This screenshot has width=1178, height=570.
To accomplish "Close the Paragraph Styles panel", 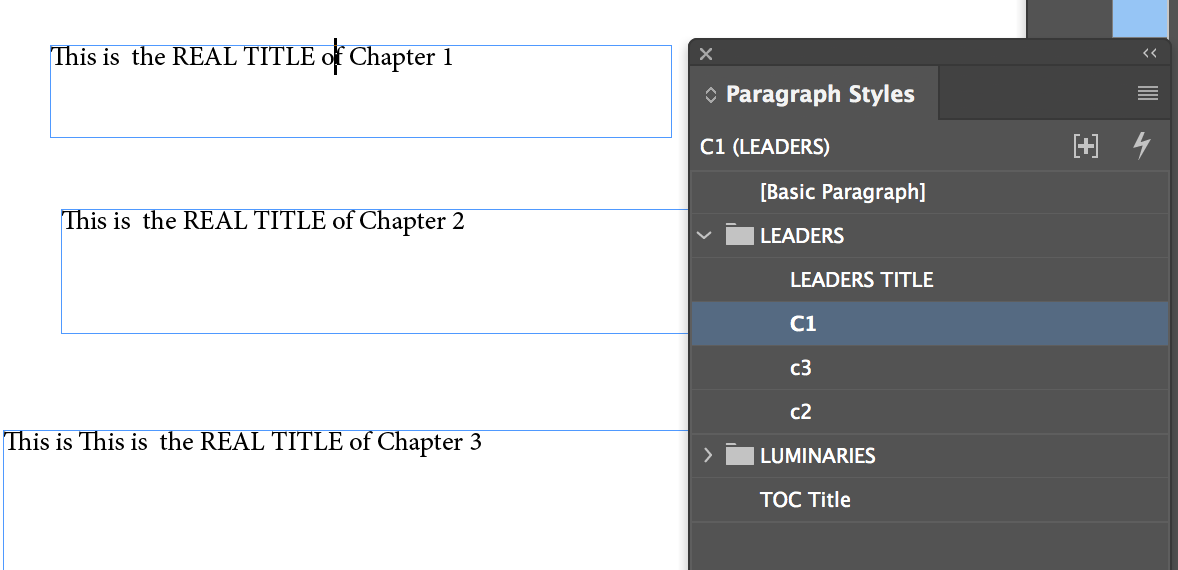I will [706, 54].
